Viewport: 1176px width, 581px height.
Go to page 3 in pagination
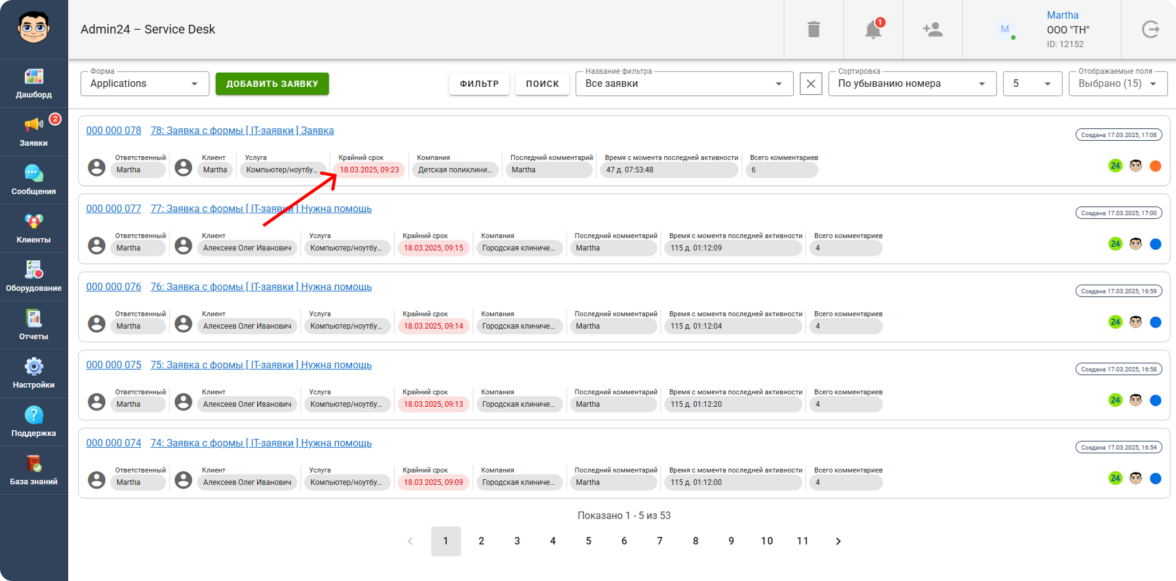[x=517, y=541]
